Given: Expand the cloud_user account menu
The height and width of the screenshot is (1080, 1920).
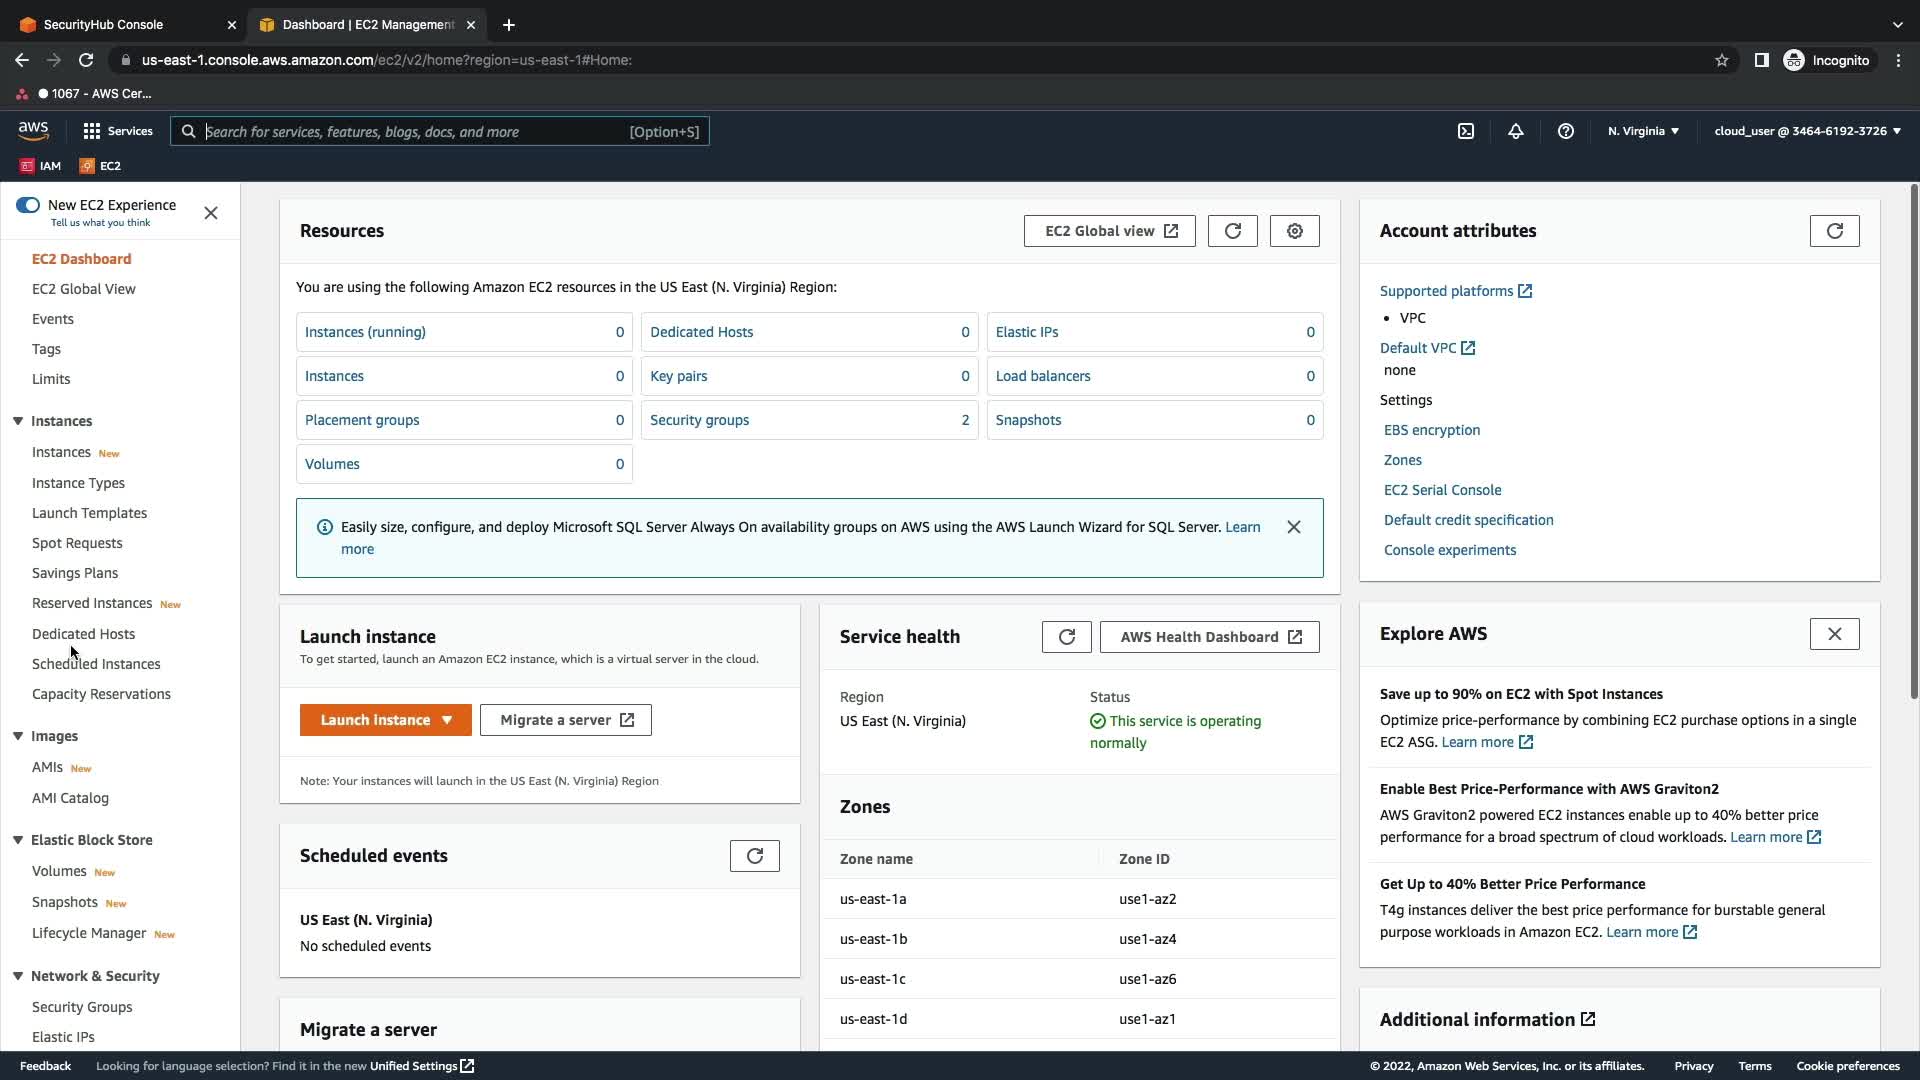Looking at the screenshot, I should pos(1806,131).
